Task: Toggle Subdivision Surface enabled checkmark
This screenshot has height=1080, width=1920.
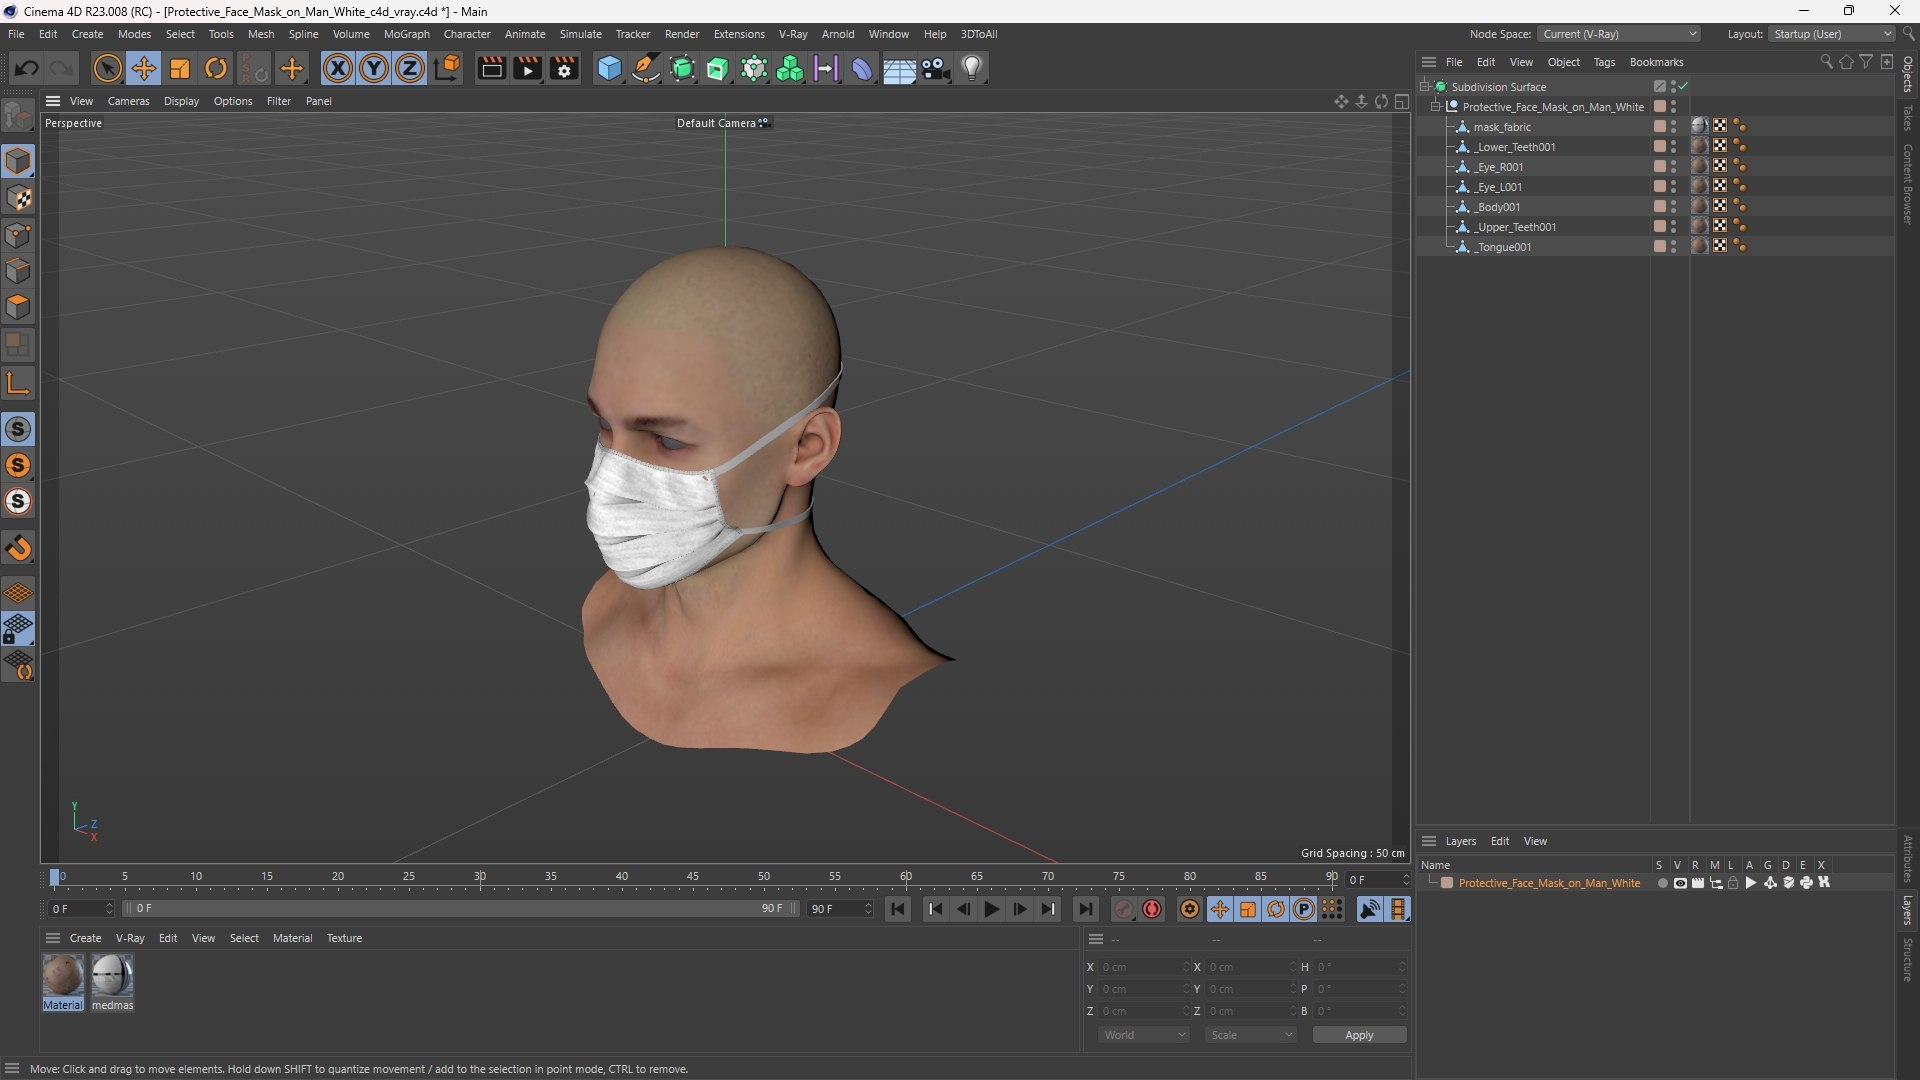Action: coord(1684,87)
